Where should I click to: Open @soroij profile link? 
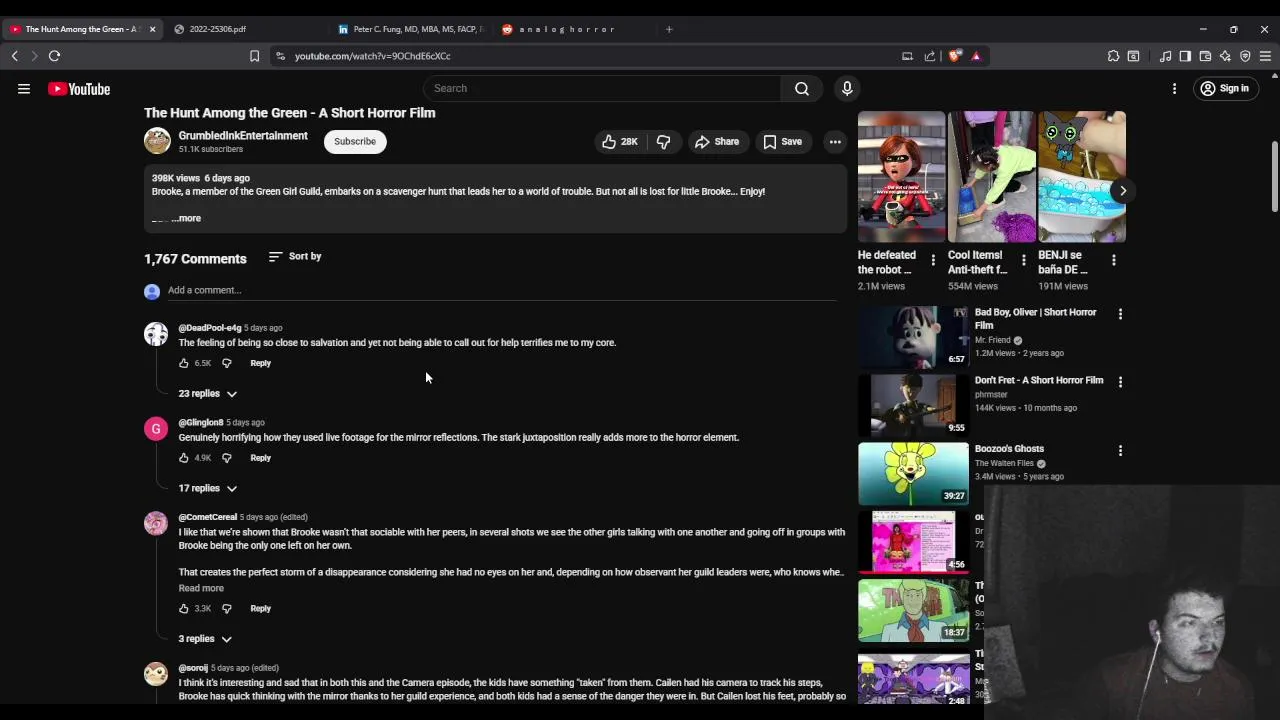pos(193,668)
